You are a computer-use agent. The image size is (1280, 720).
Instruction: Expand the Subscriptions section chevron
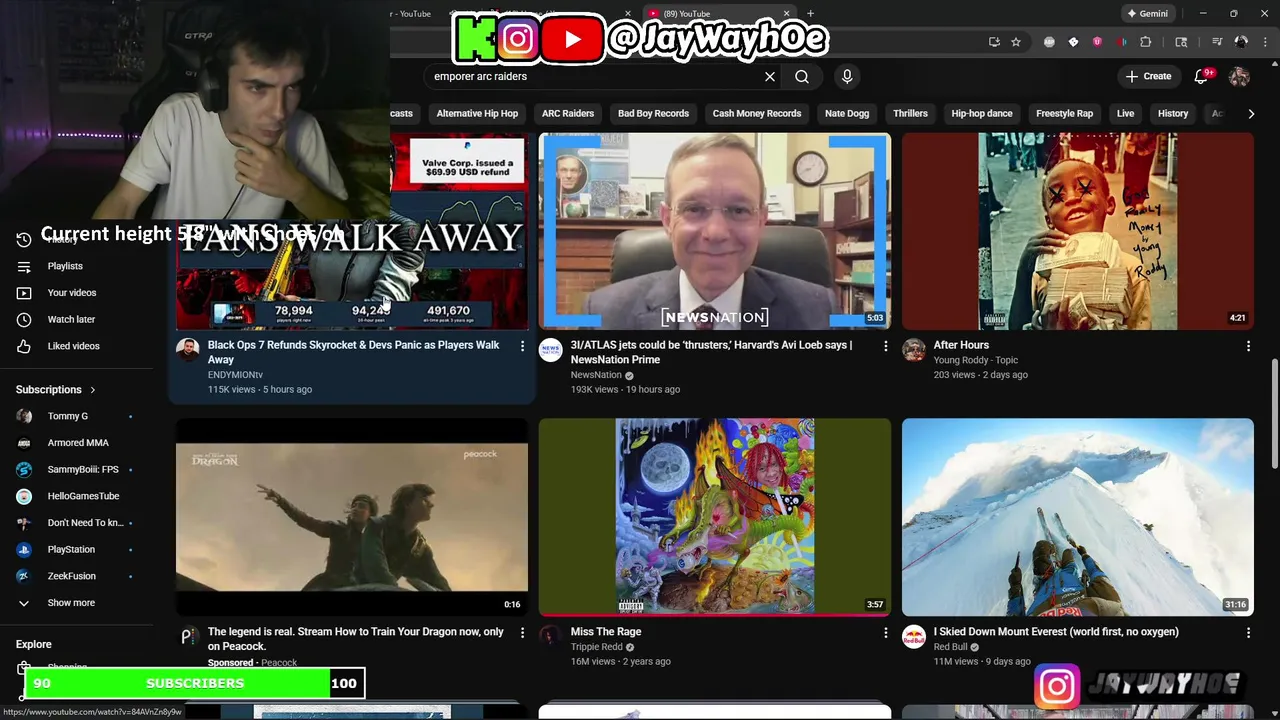[93, 390]
